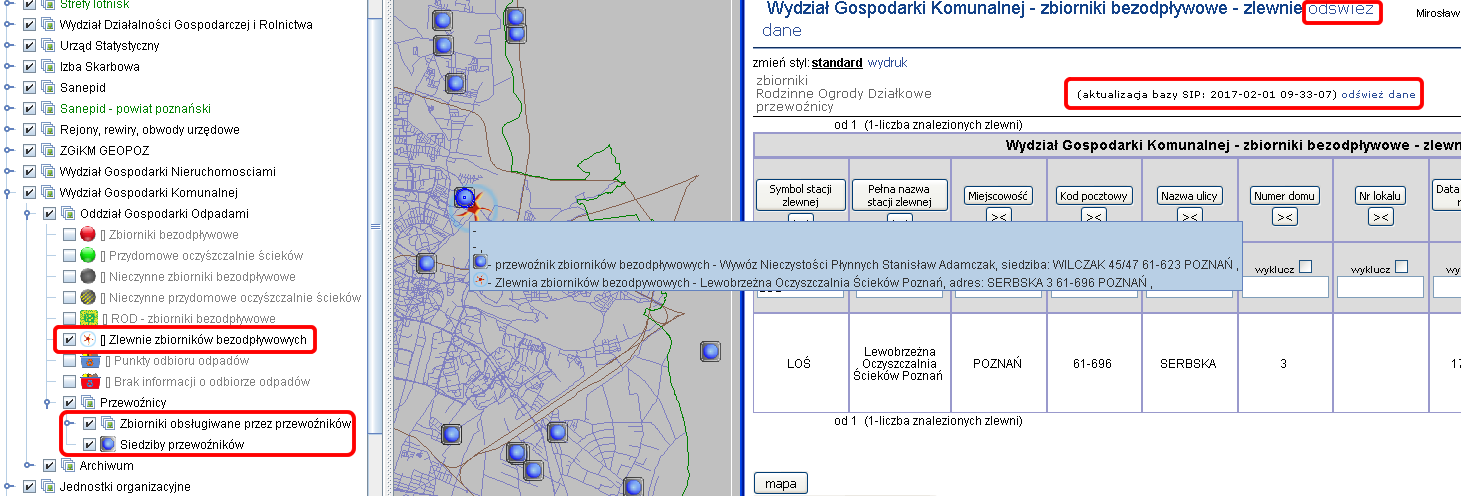This screenshot has width=1461, height=496.
Task: Click the red star zlewnia marker on map
Action: coord(474,205)
